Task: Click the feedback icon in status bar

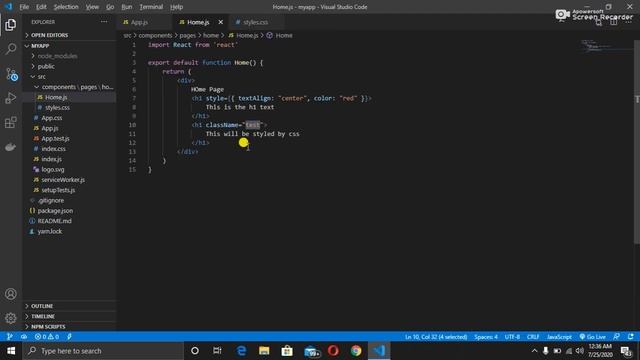Action: click(617, 337)
